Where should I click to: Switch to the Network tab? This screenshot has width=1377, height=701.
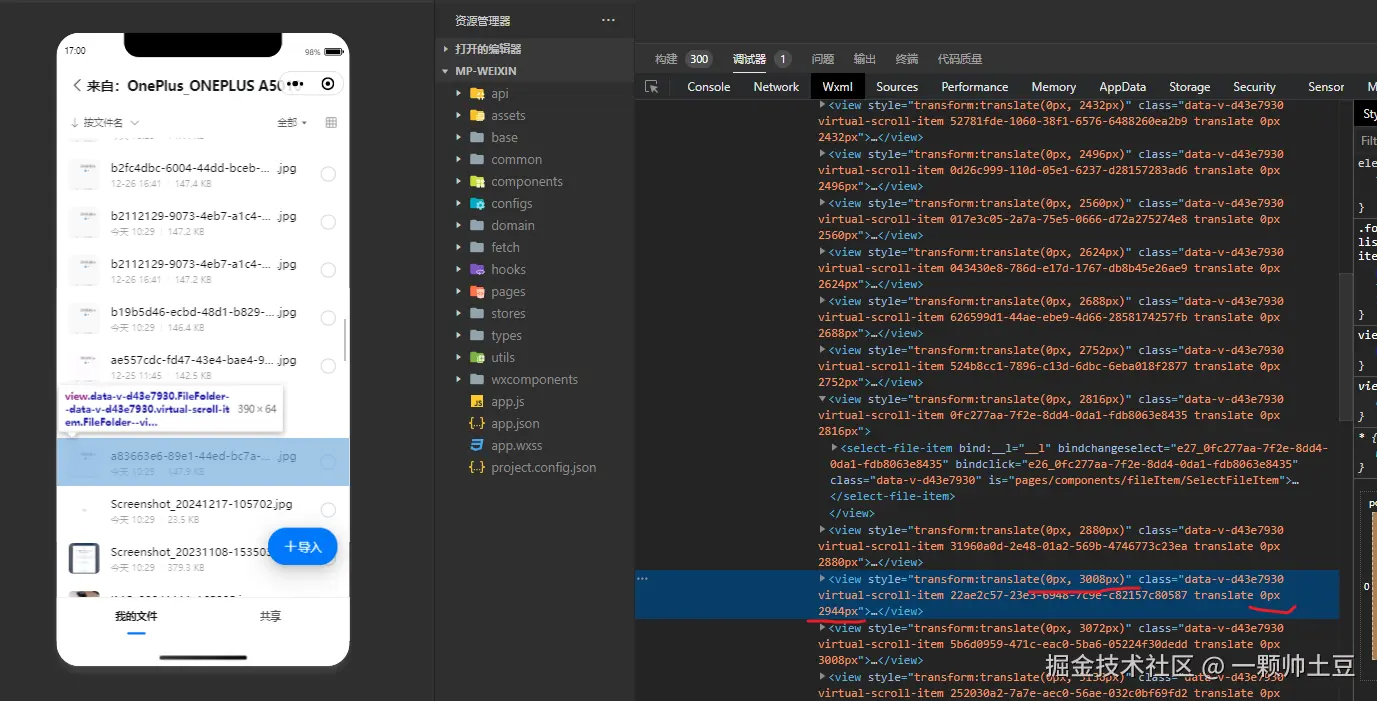point(776,87)
